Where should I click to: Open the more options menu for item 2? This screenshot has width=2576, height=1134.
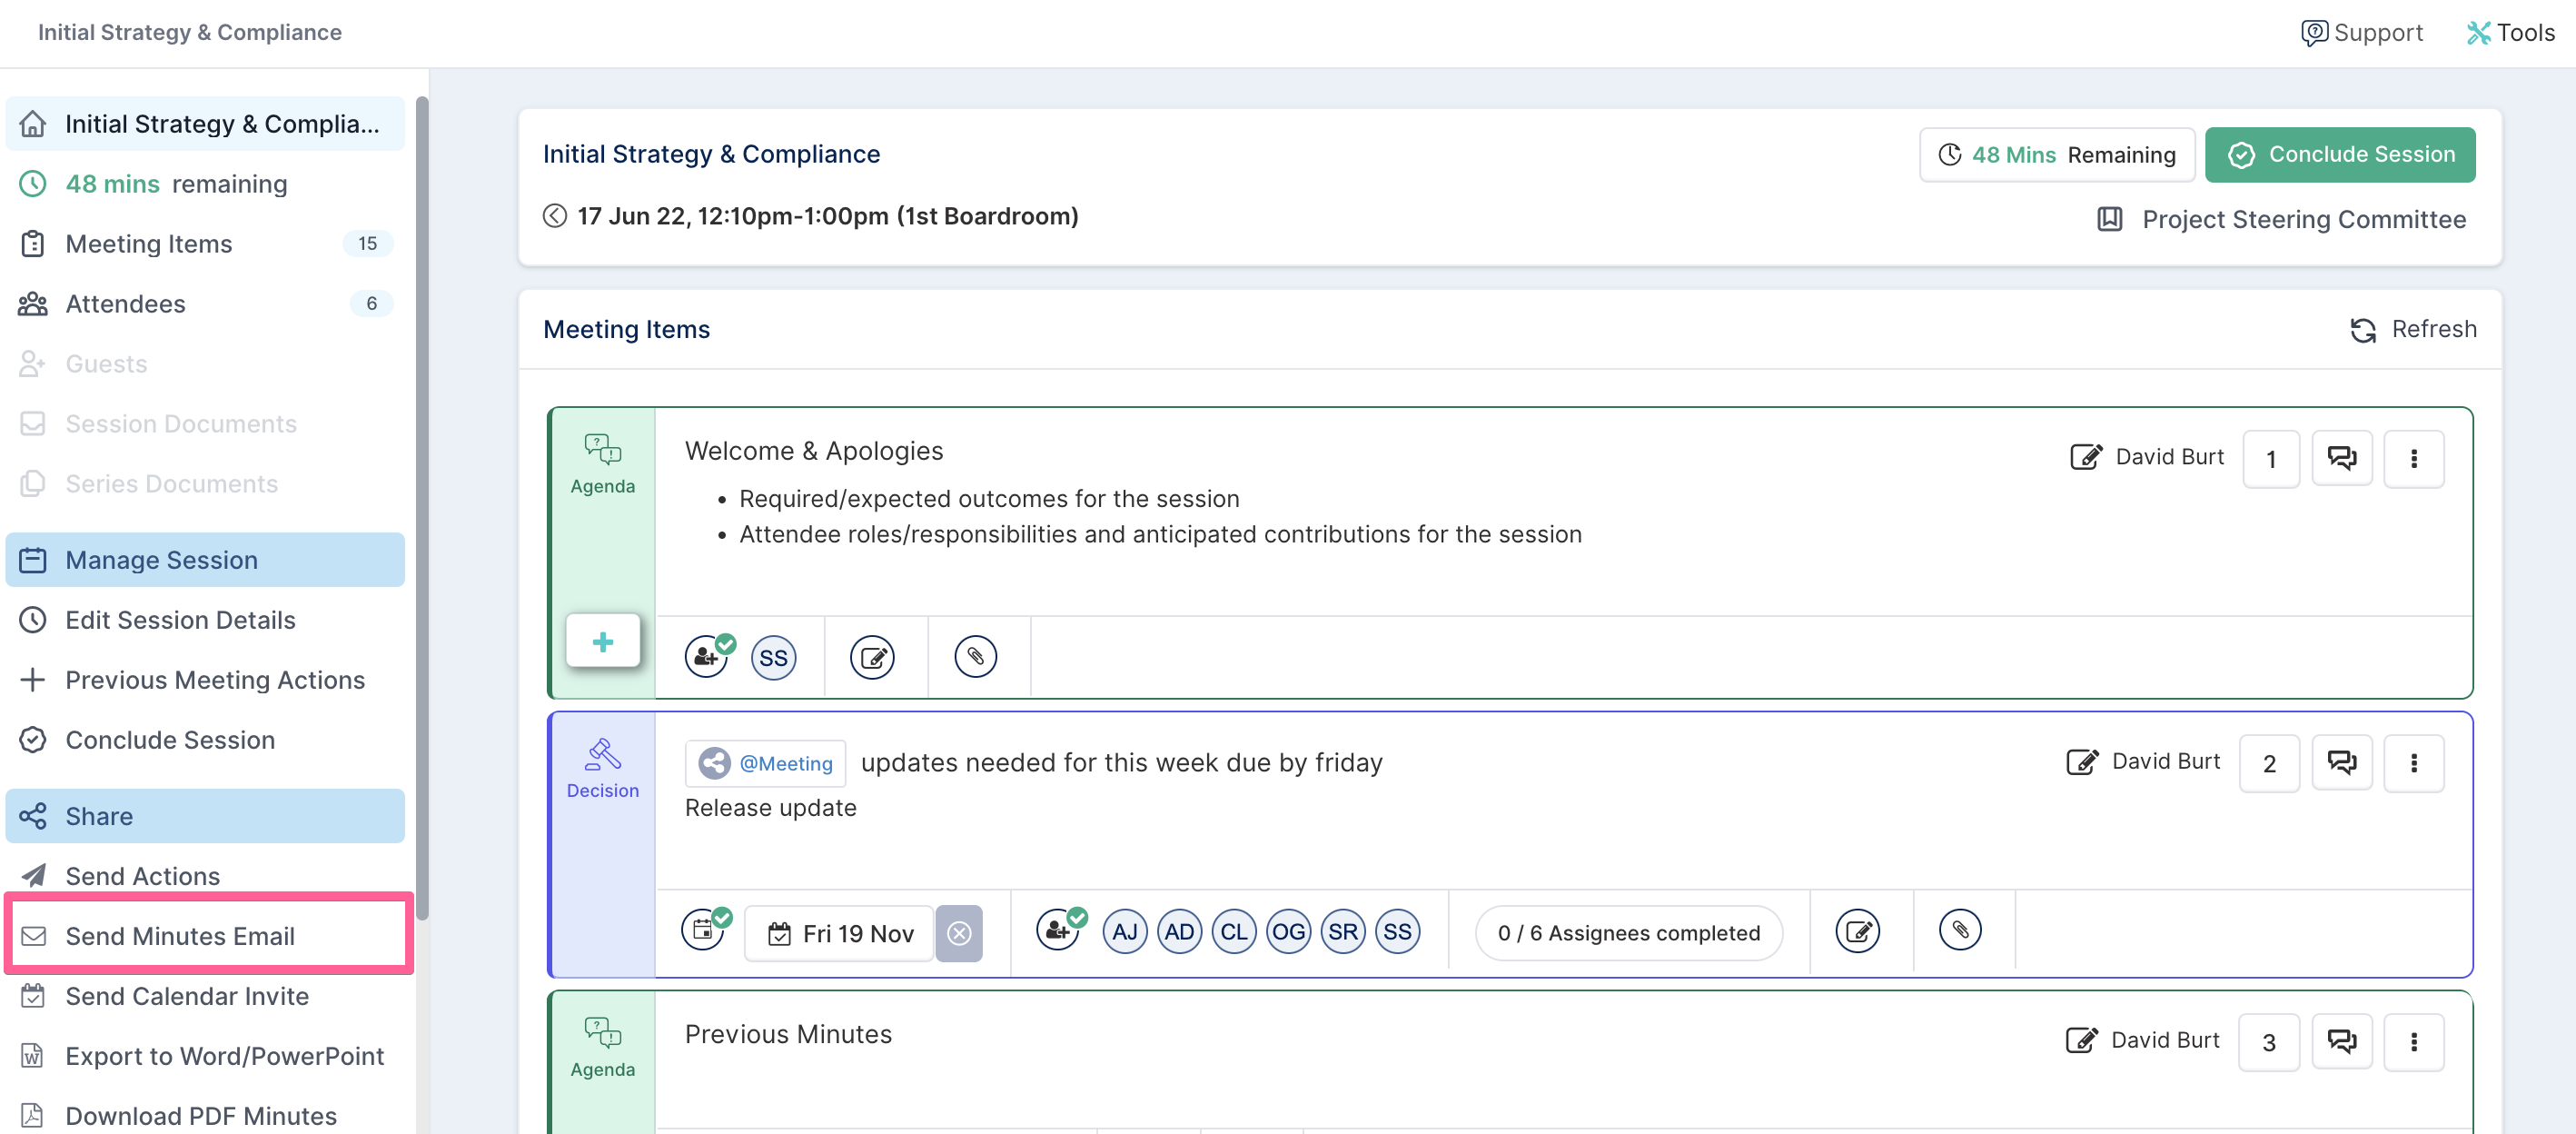point(2414,763)
